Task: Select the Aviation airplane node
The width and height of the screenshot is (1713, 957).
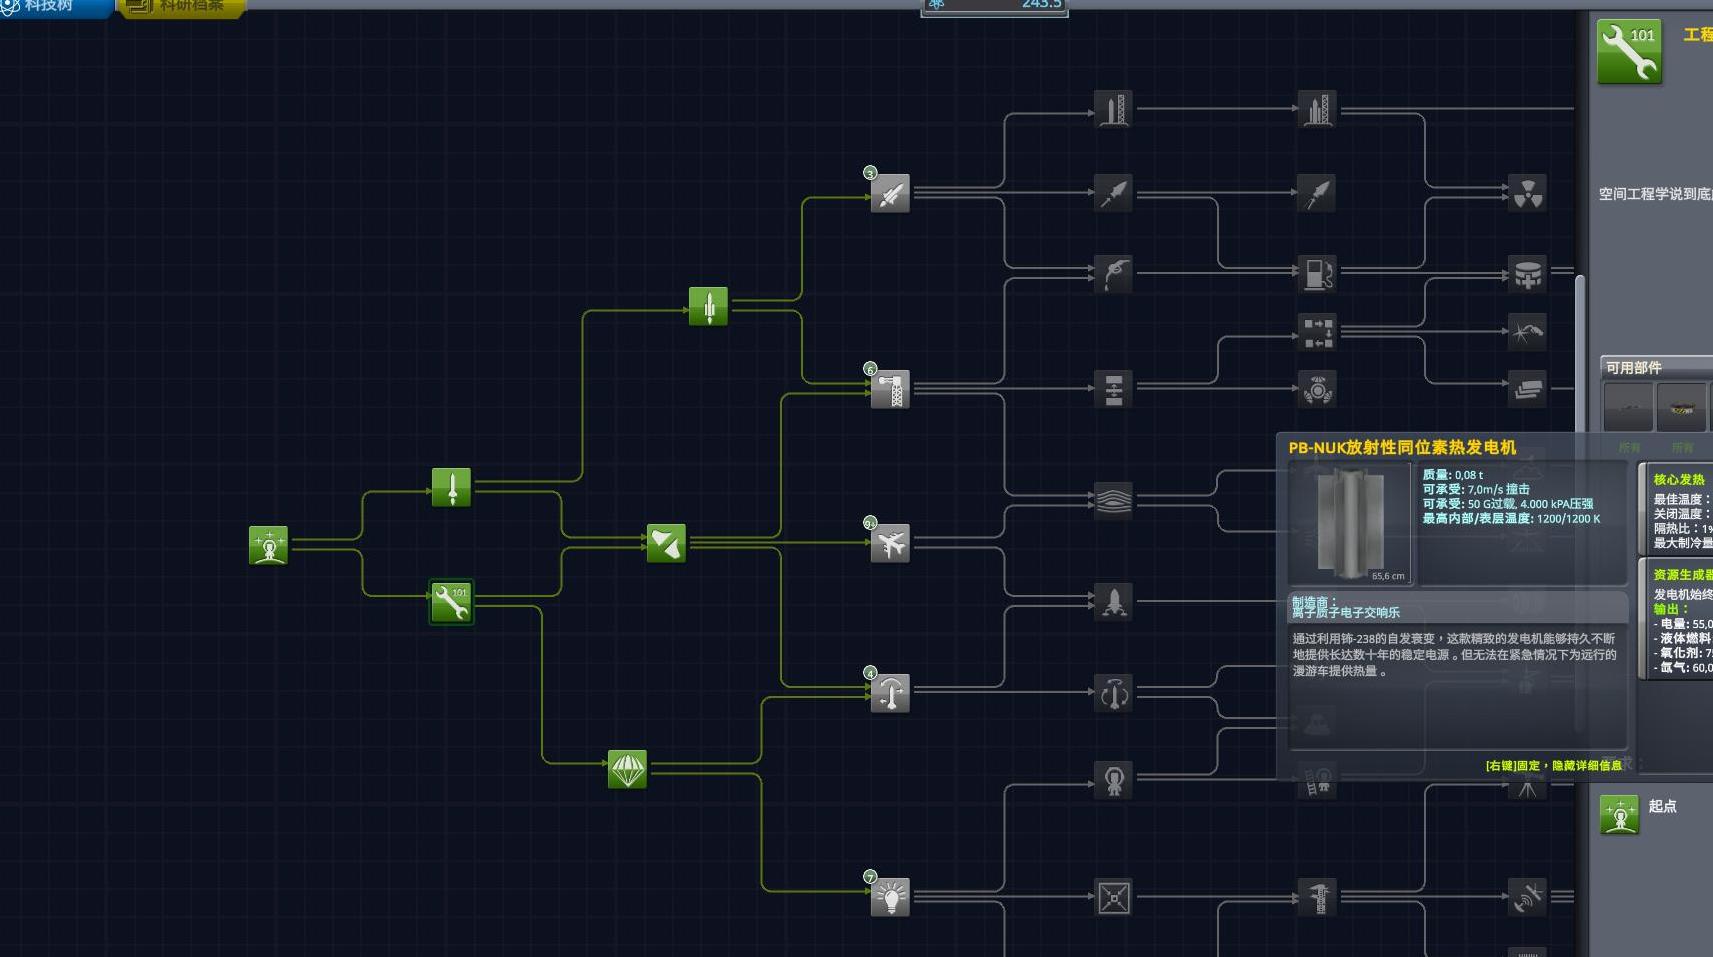Action: pos(890,544)
